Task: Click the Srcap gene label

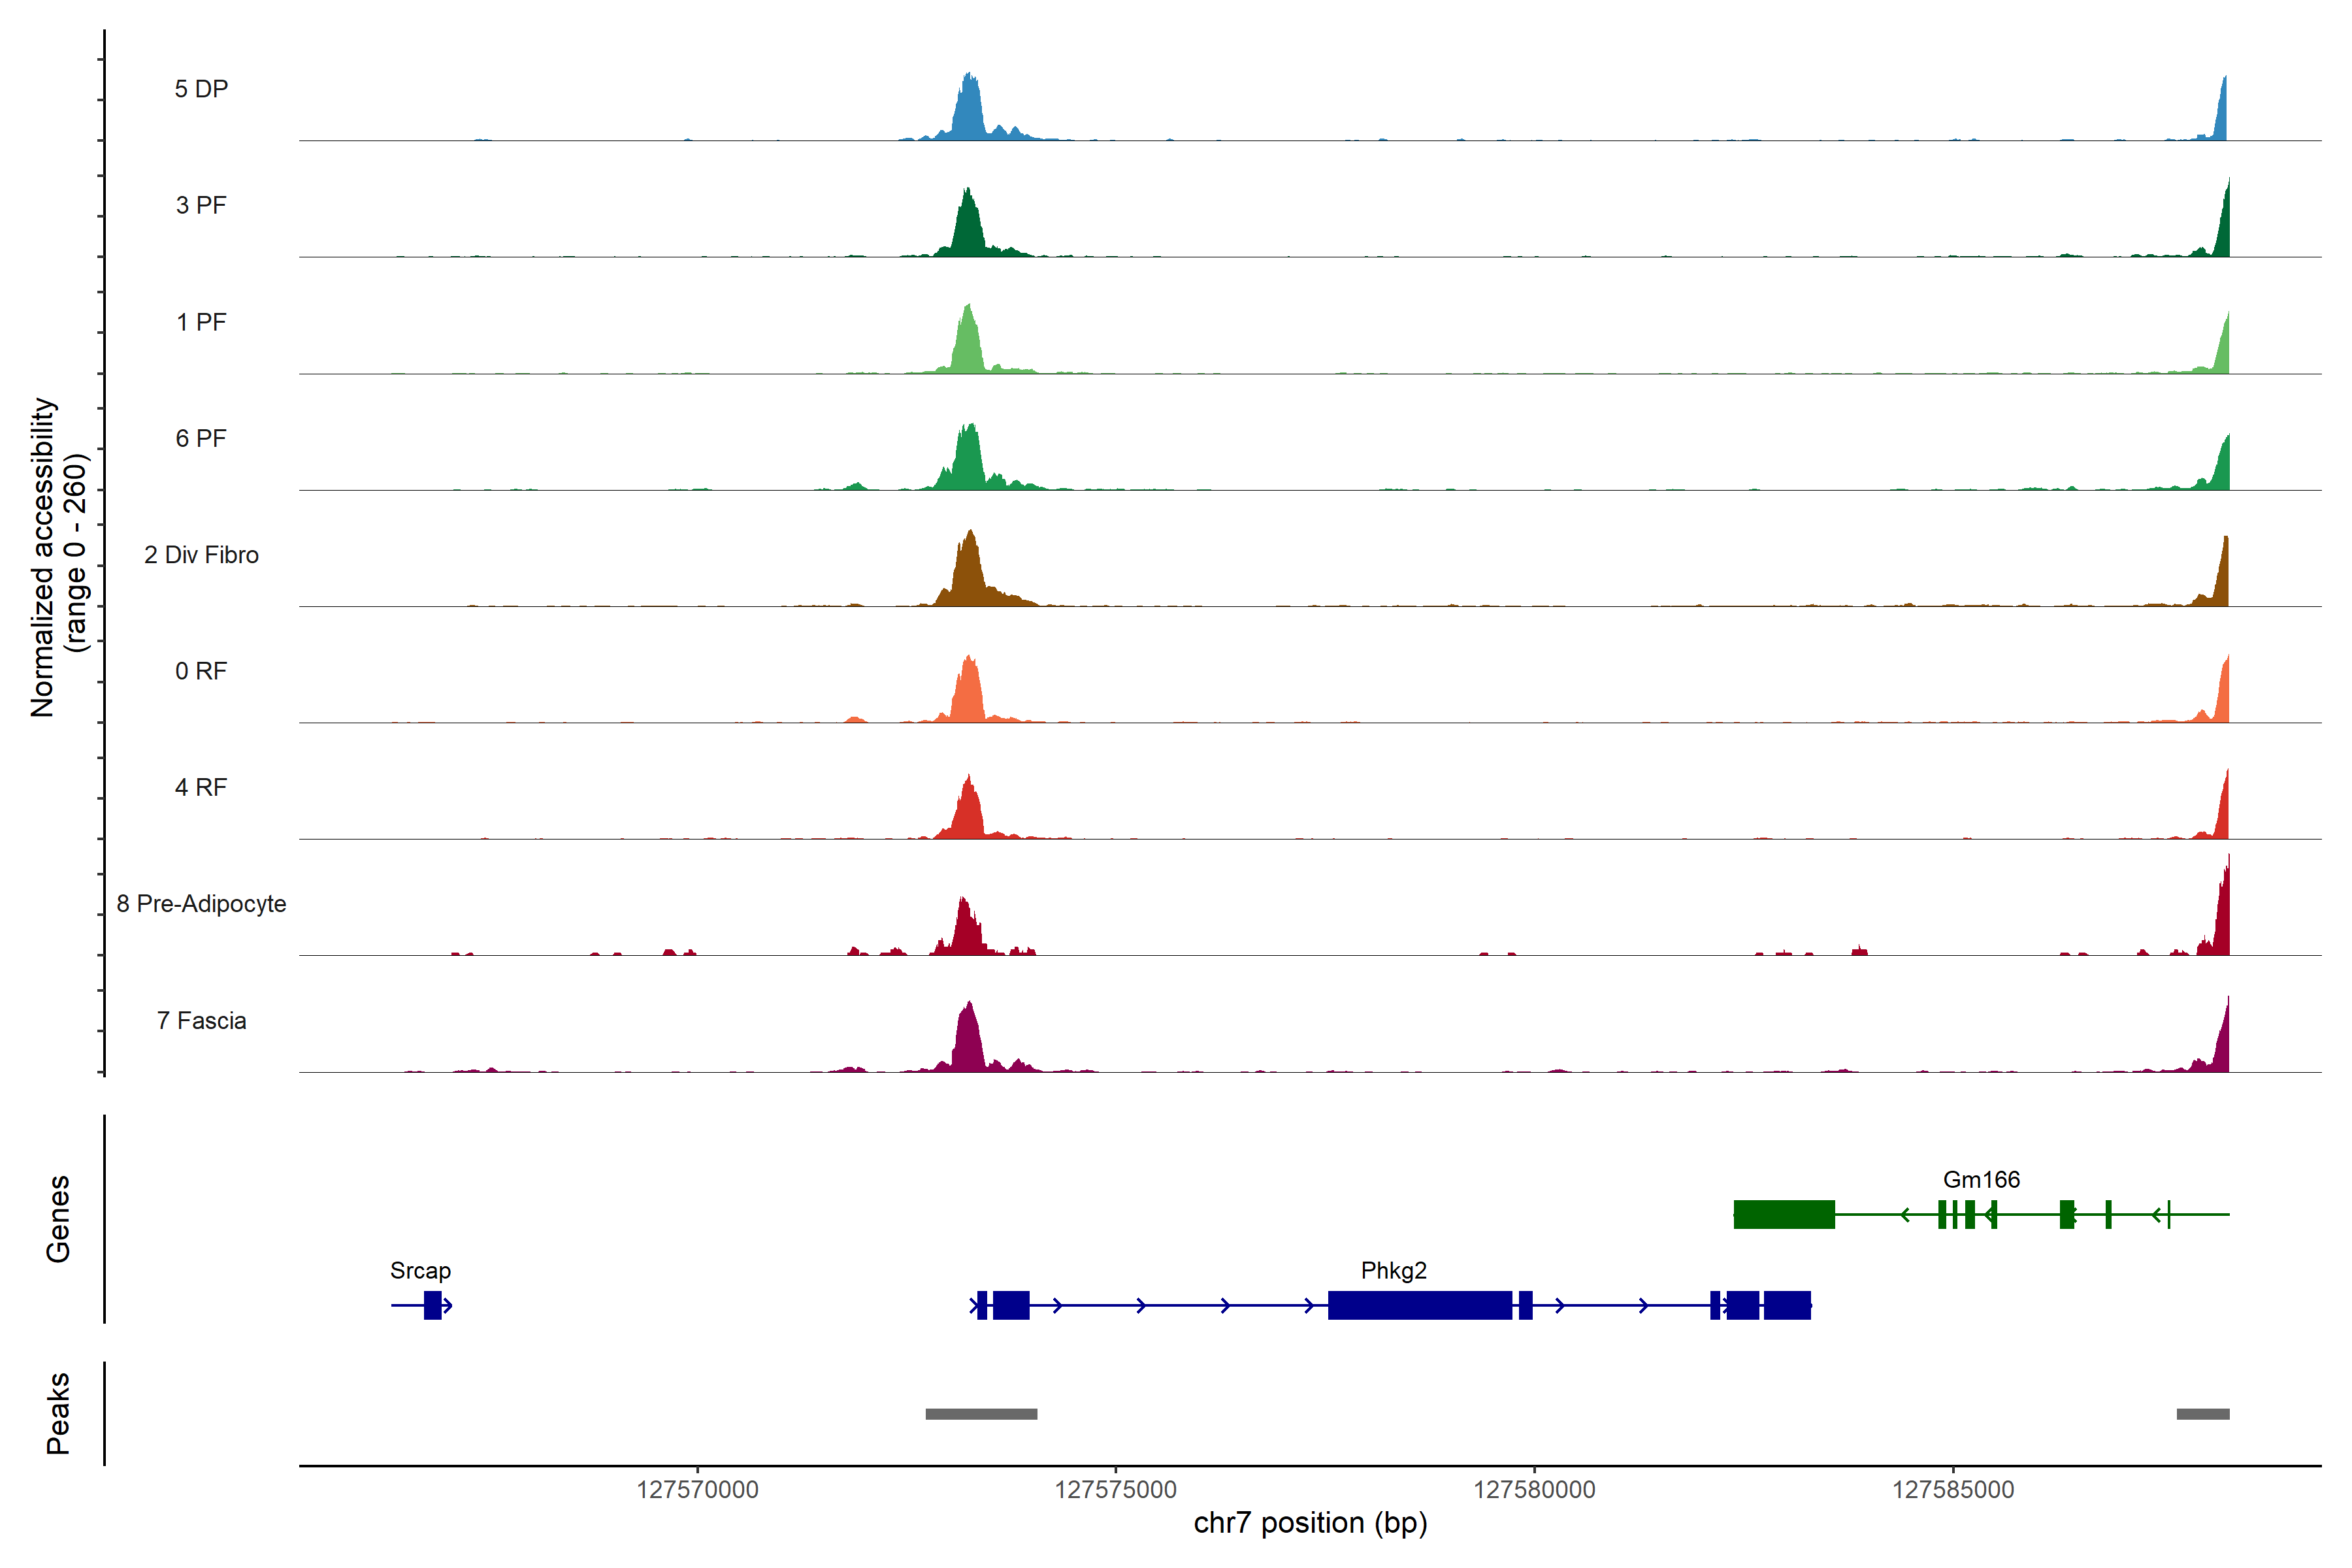Action: pyautogui.click(x=420, y=1270)
